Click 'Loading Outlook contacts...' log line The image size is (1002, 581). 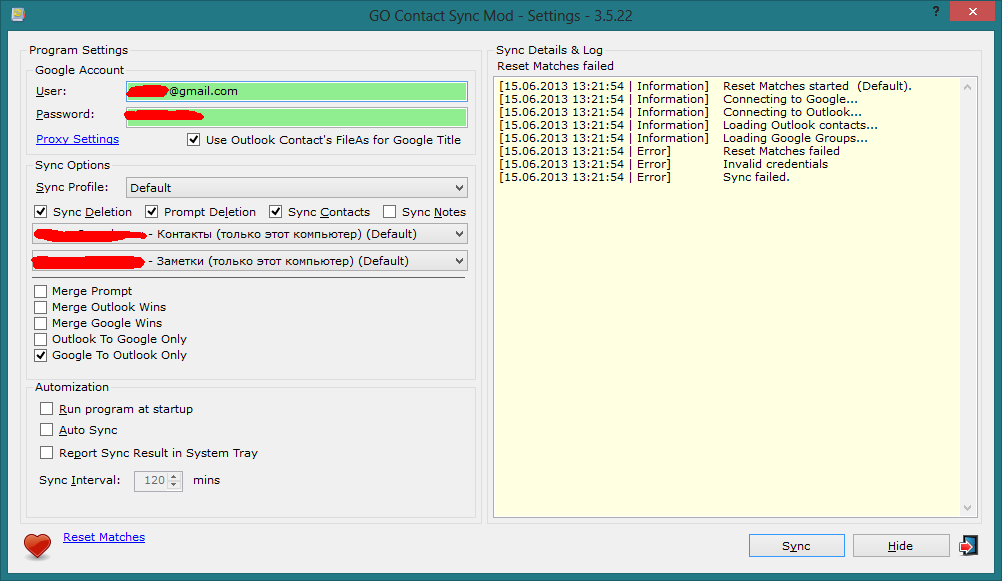coord(800,125)
